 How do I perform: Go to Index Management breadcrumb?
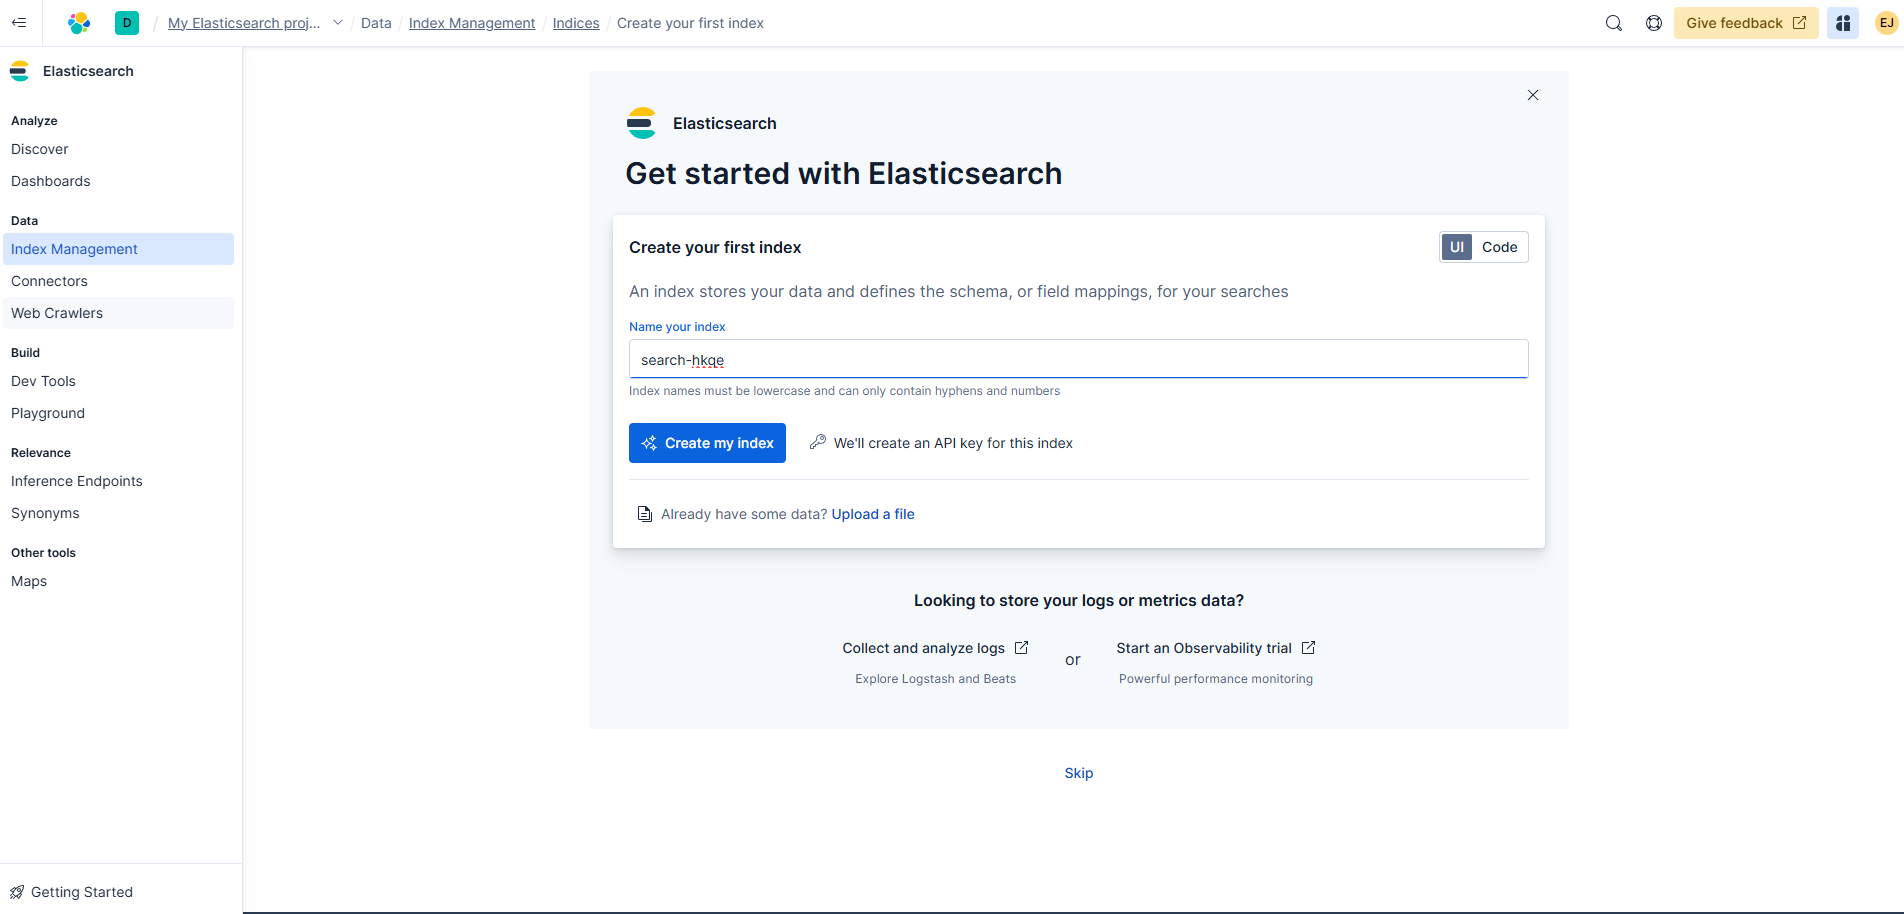point(472,23)
